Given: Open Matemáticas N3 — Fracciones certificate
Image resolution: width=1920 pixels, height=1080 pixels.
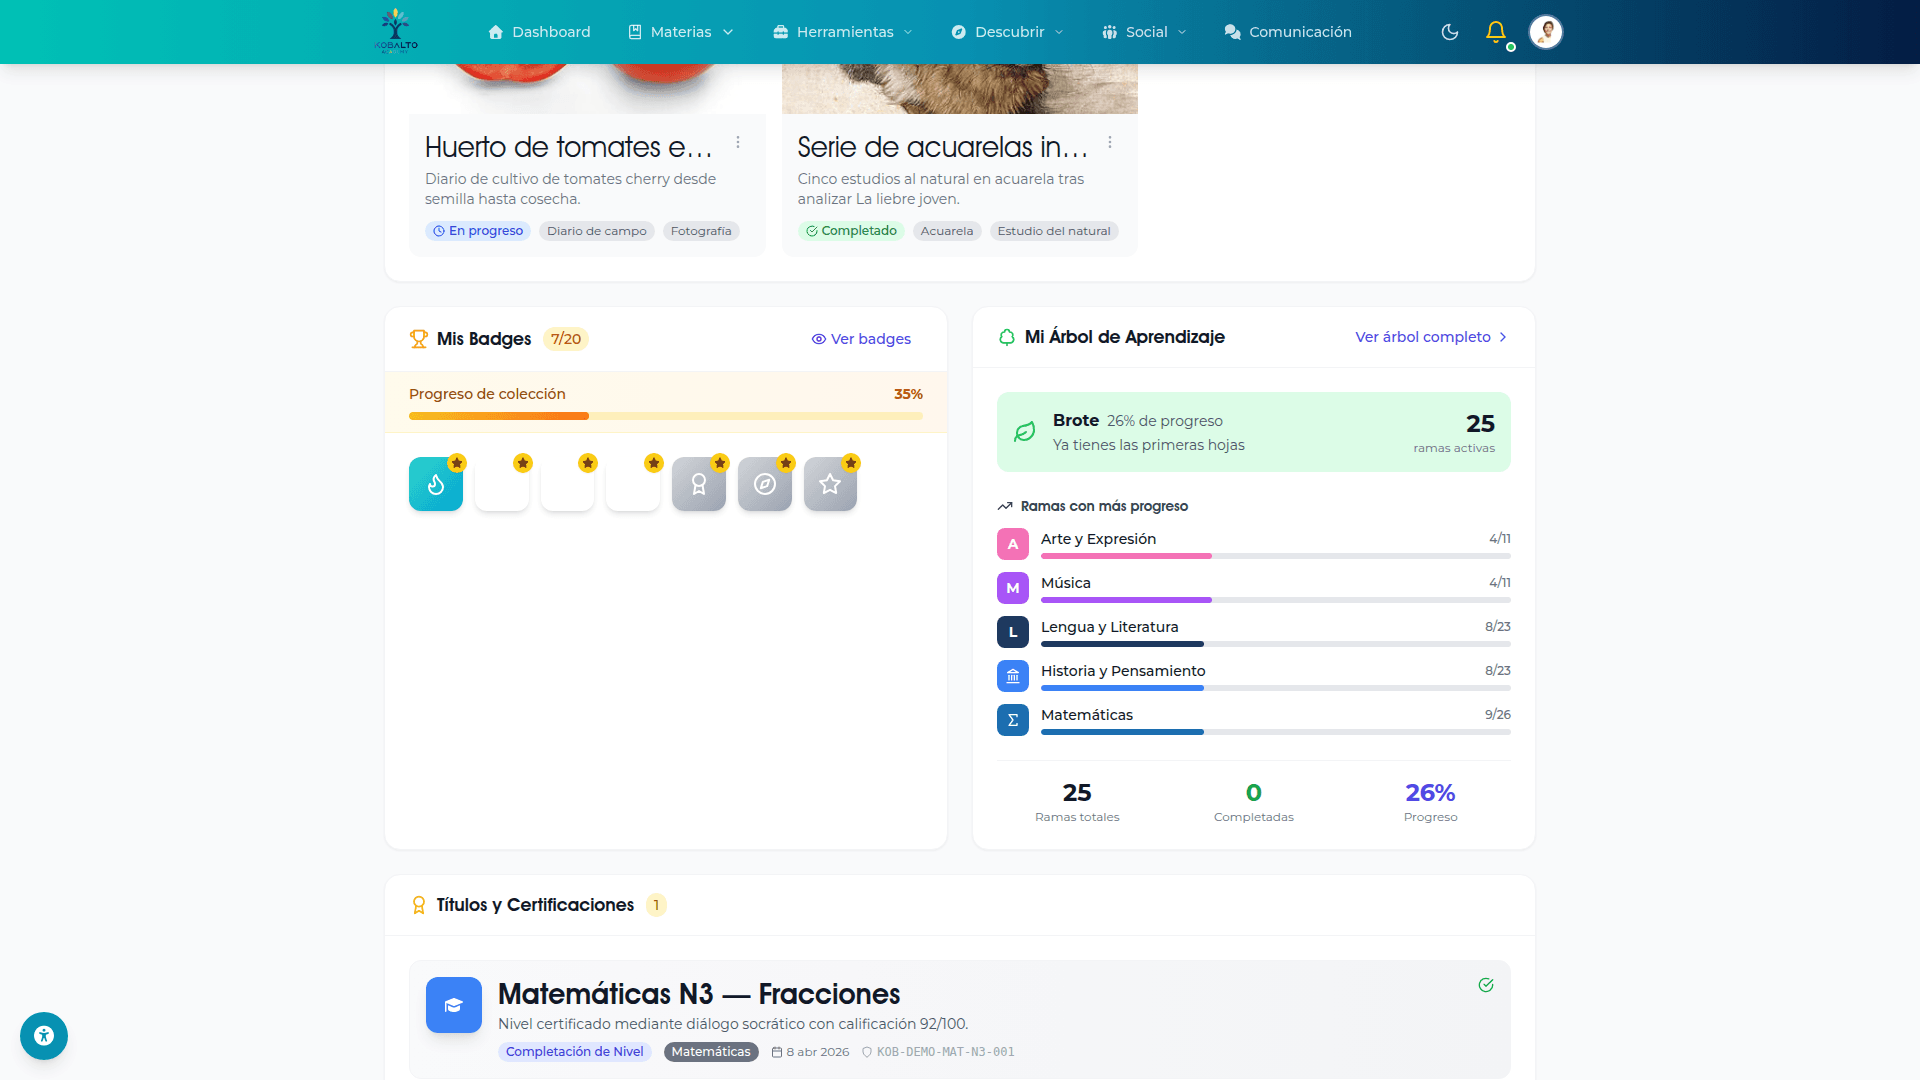Looking at the screenshot, I should click(x=699, y=994).
